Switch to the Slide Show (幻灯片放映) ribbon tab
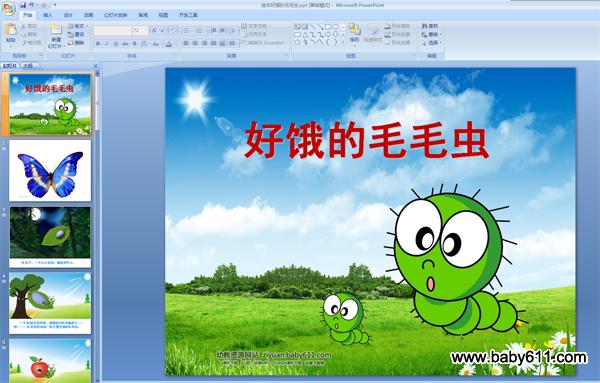 [x=116, y=15]
